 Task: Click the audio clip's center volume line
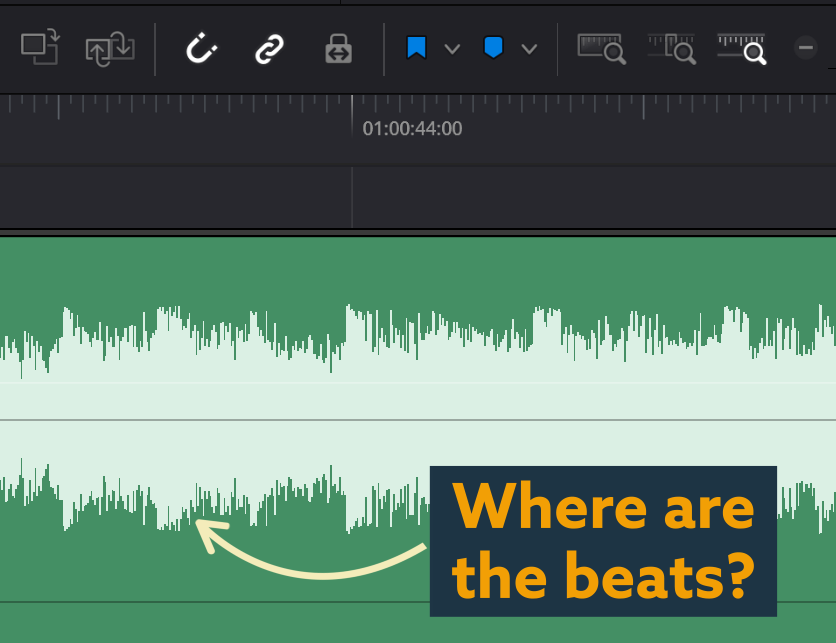[300, 420]
